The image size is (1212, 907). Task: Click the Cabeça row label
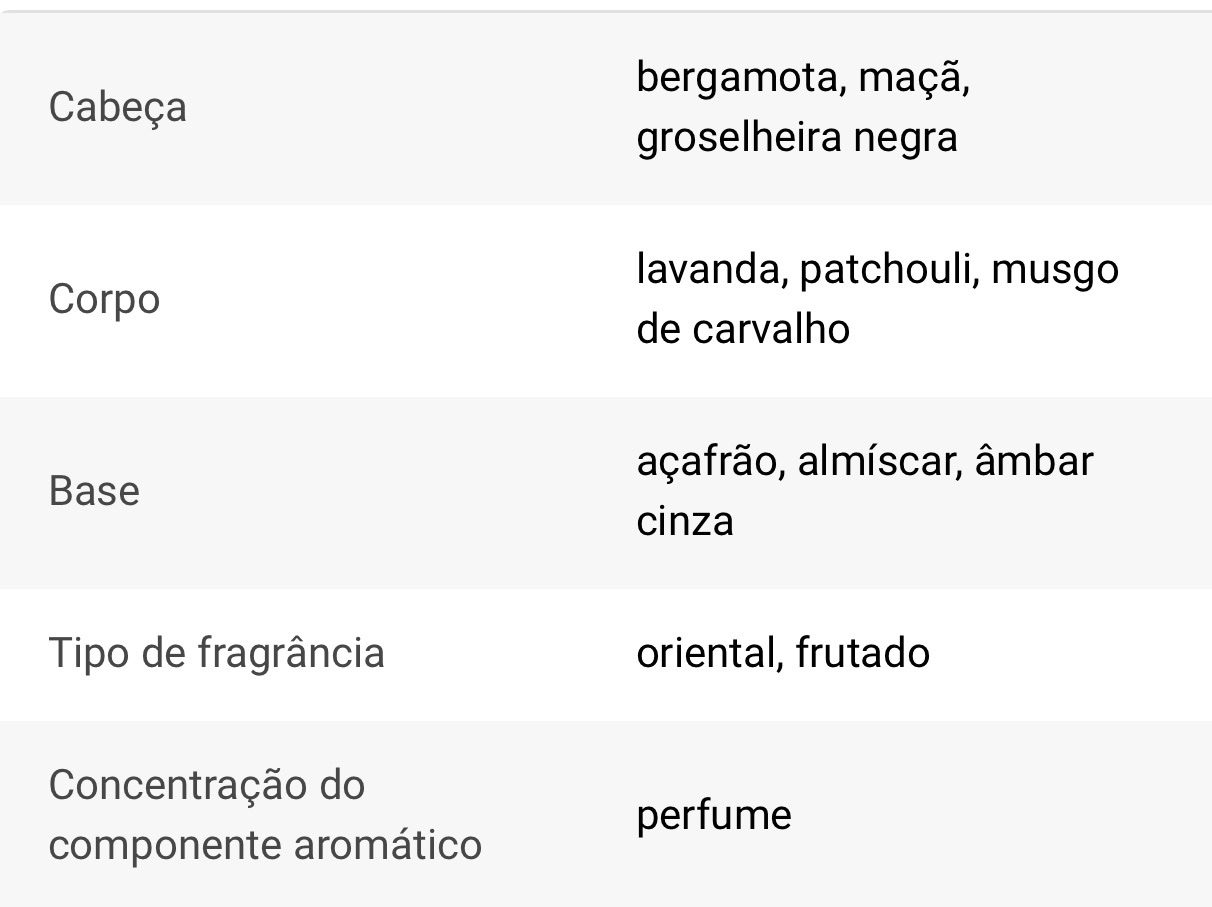(x=117, y=106)
